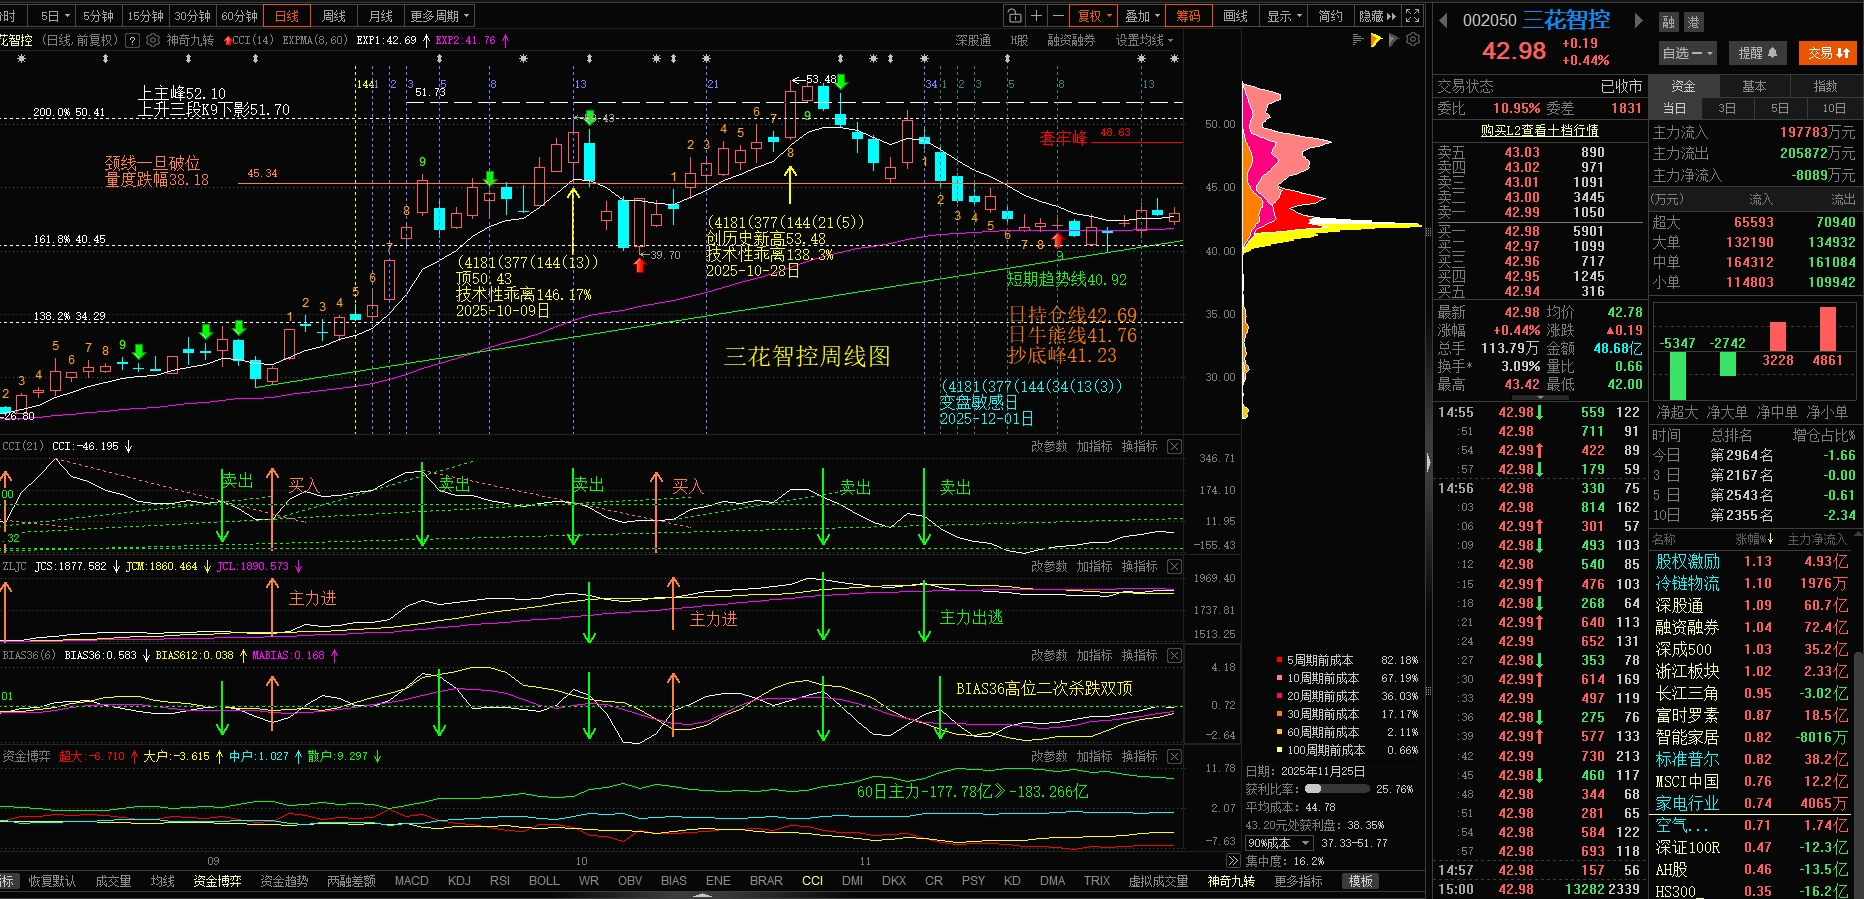Image resolution: width=1864 pixels, height=899 pixels.
Task: Open 更多指标 more indicators
Action: pyautogui.click(x=1298, y=881)
